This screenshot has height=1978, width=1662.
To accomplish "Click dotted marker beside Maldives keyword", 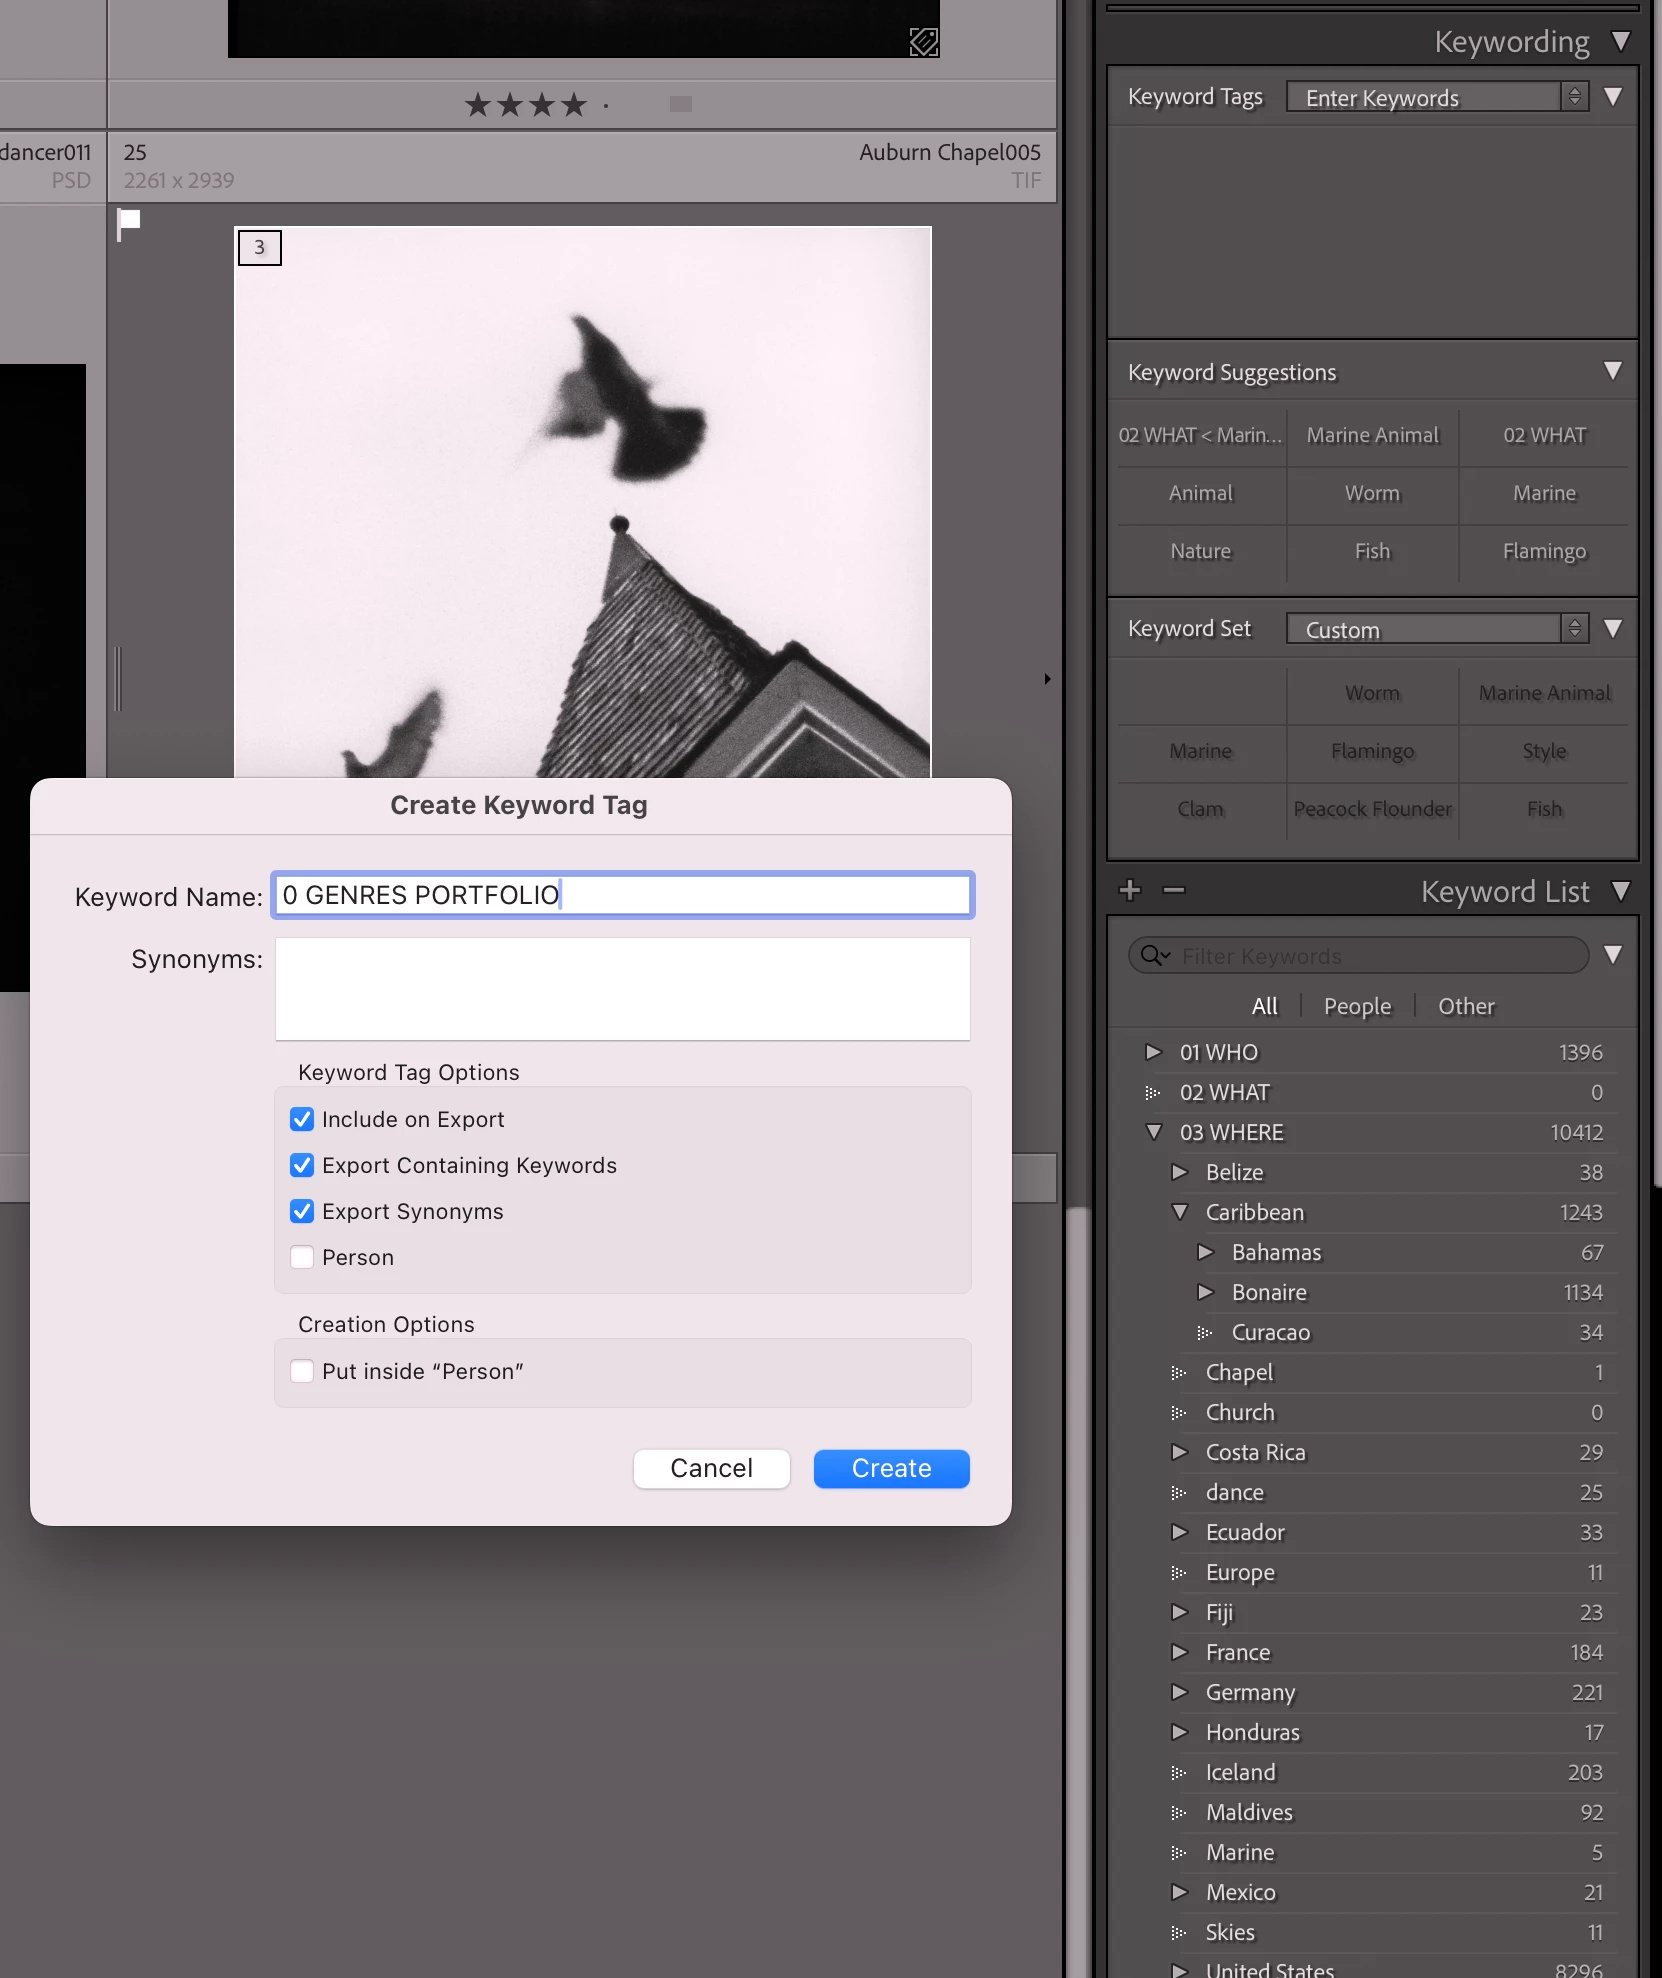I will 1179,1813.
